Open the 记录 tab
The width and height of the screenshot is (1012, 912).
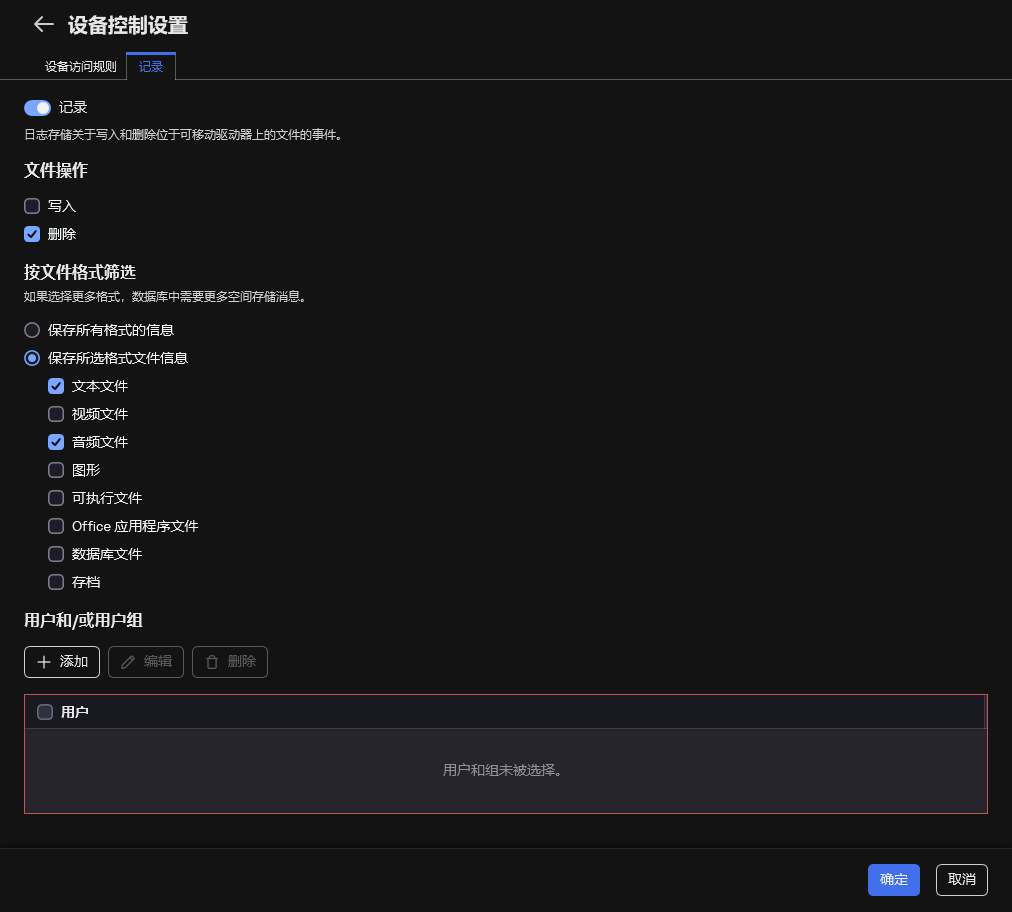tap(150, 67)
